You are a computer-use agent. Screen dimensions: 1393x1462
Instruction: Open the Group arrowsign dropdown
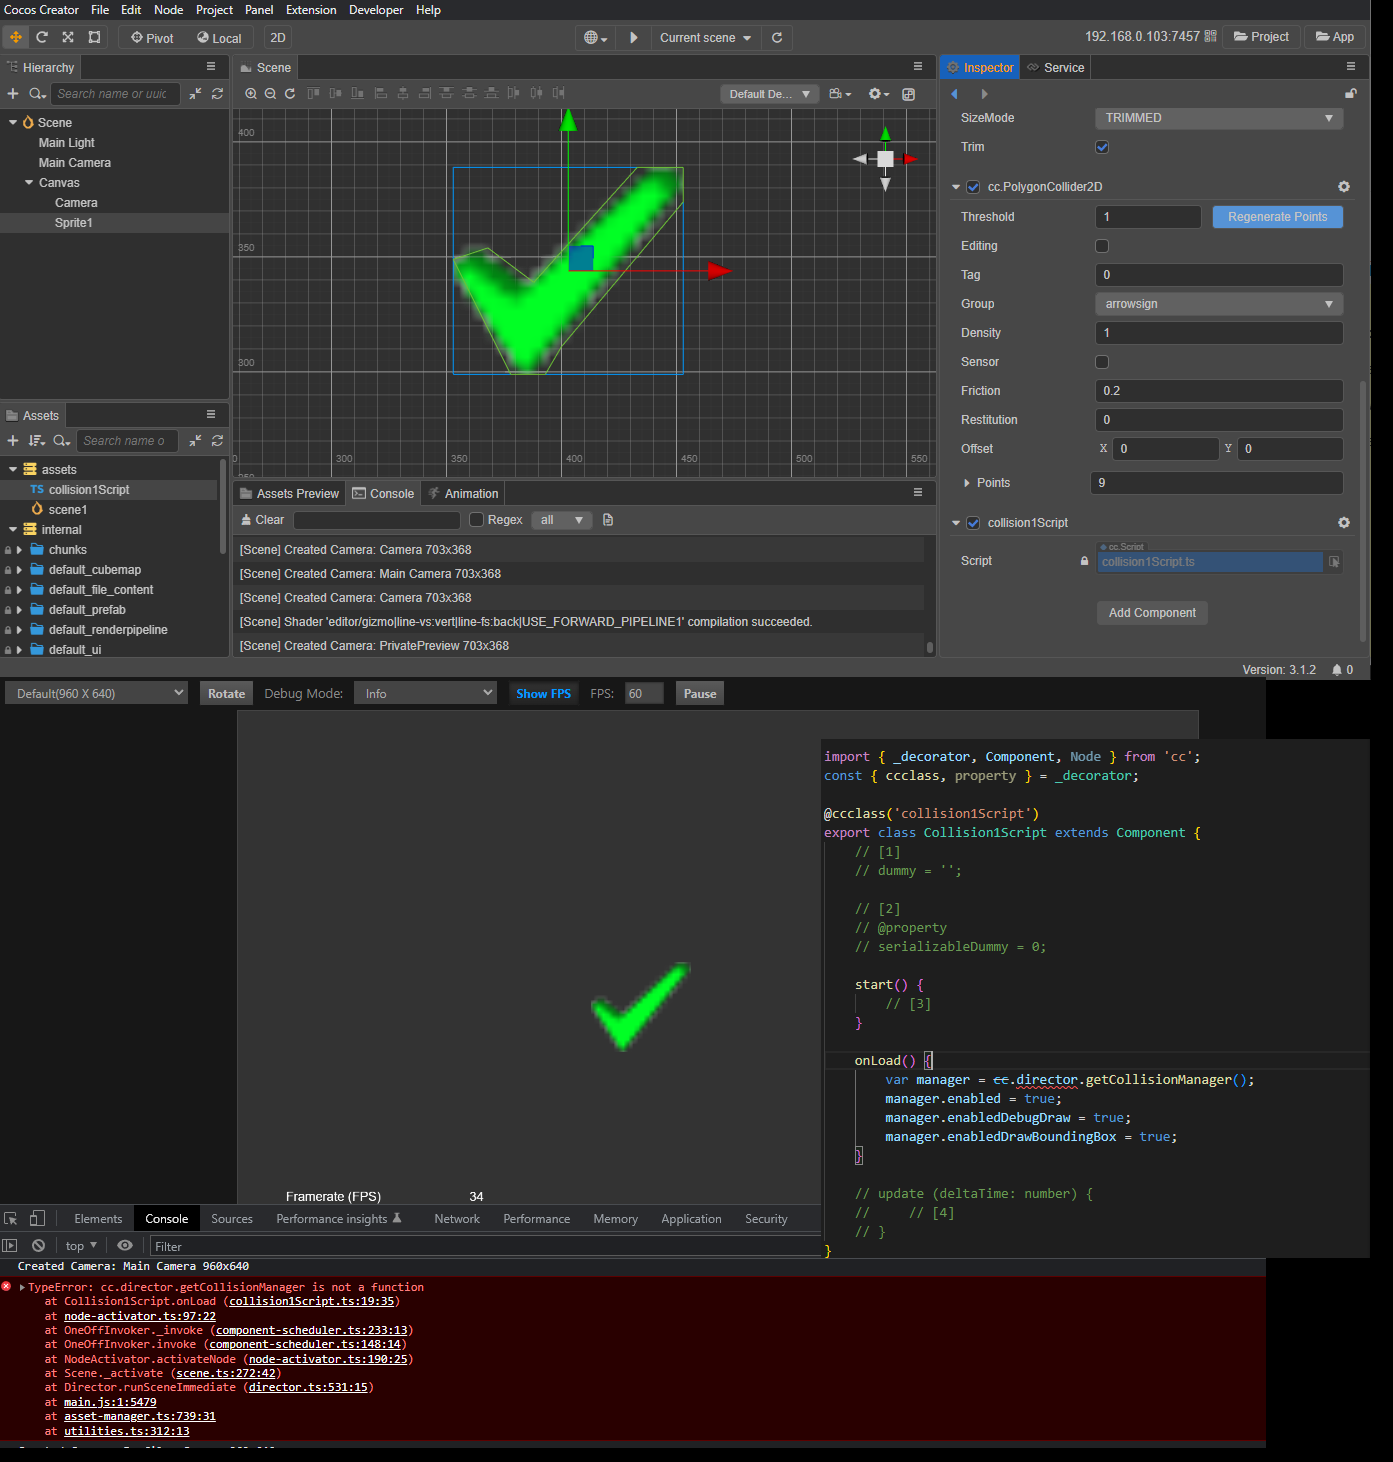(1218, 304)
